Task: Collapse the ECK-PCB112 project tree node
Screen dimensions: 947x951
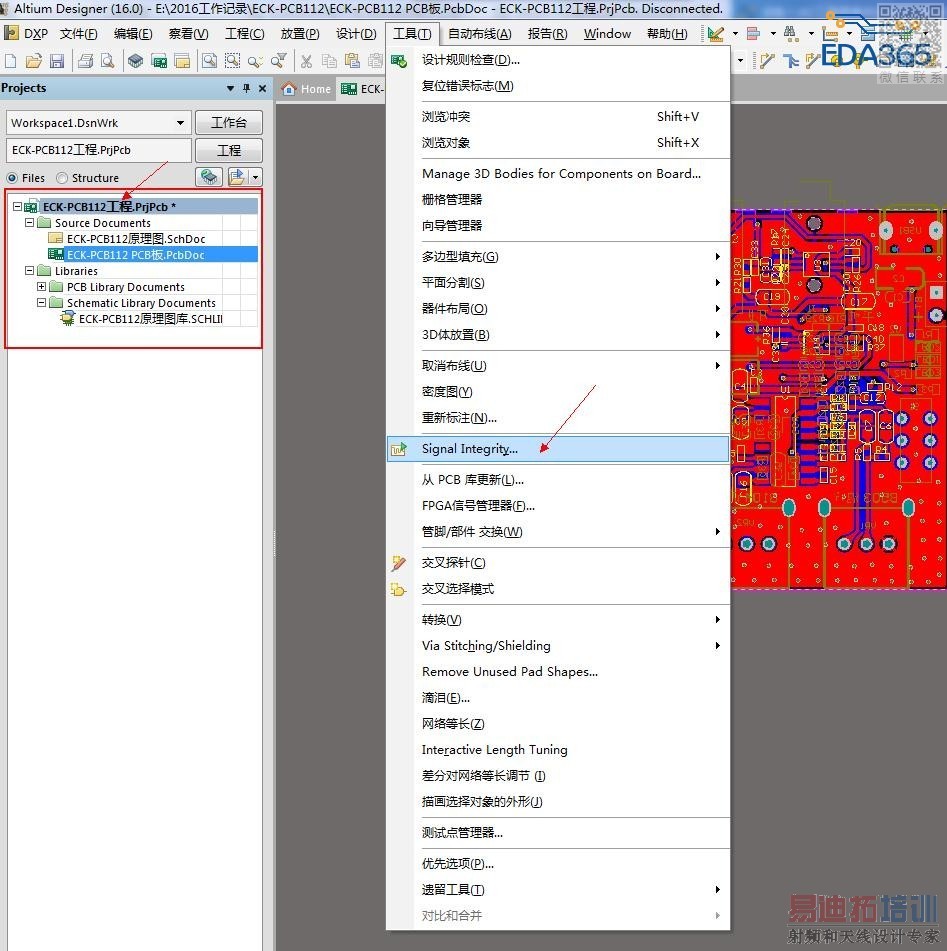Action: (x=18, y=206)
